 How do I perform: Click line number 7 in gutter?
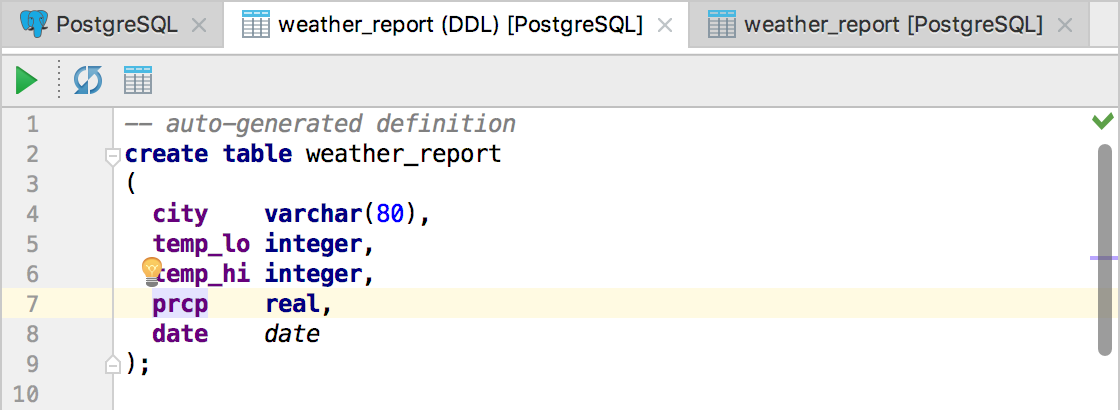coord(31,304)
